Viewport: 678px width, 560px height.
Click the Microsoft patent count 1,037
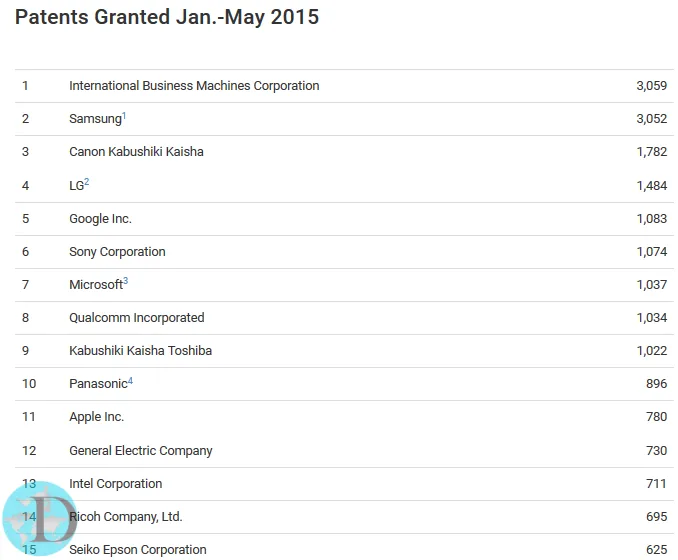point(652,285)
